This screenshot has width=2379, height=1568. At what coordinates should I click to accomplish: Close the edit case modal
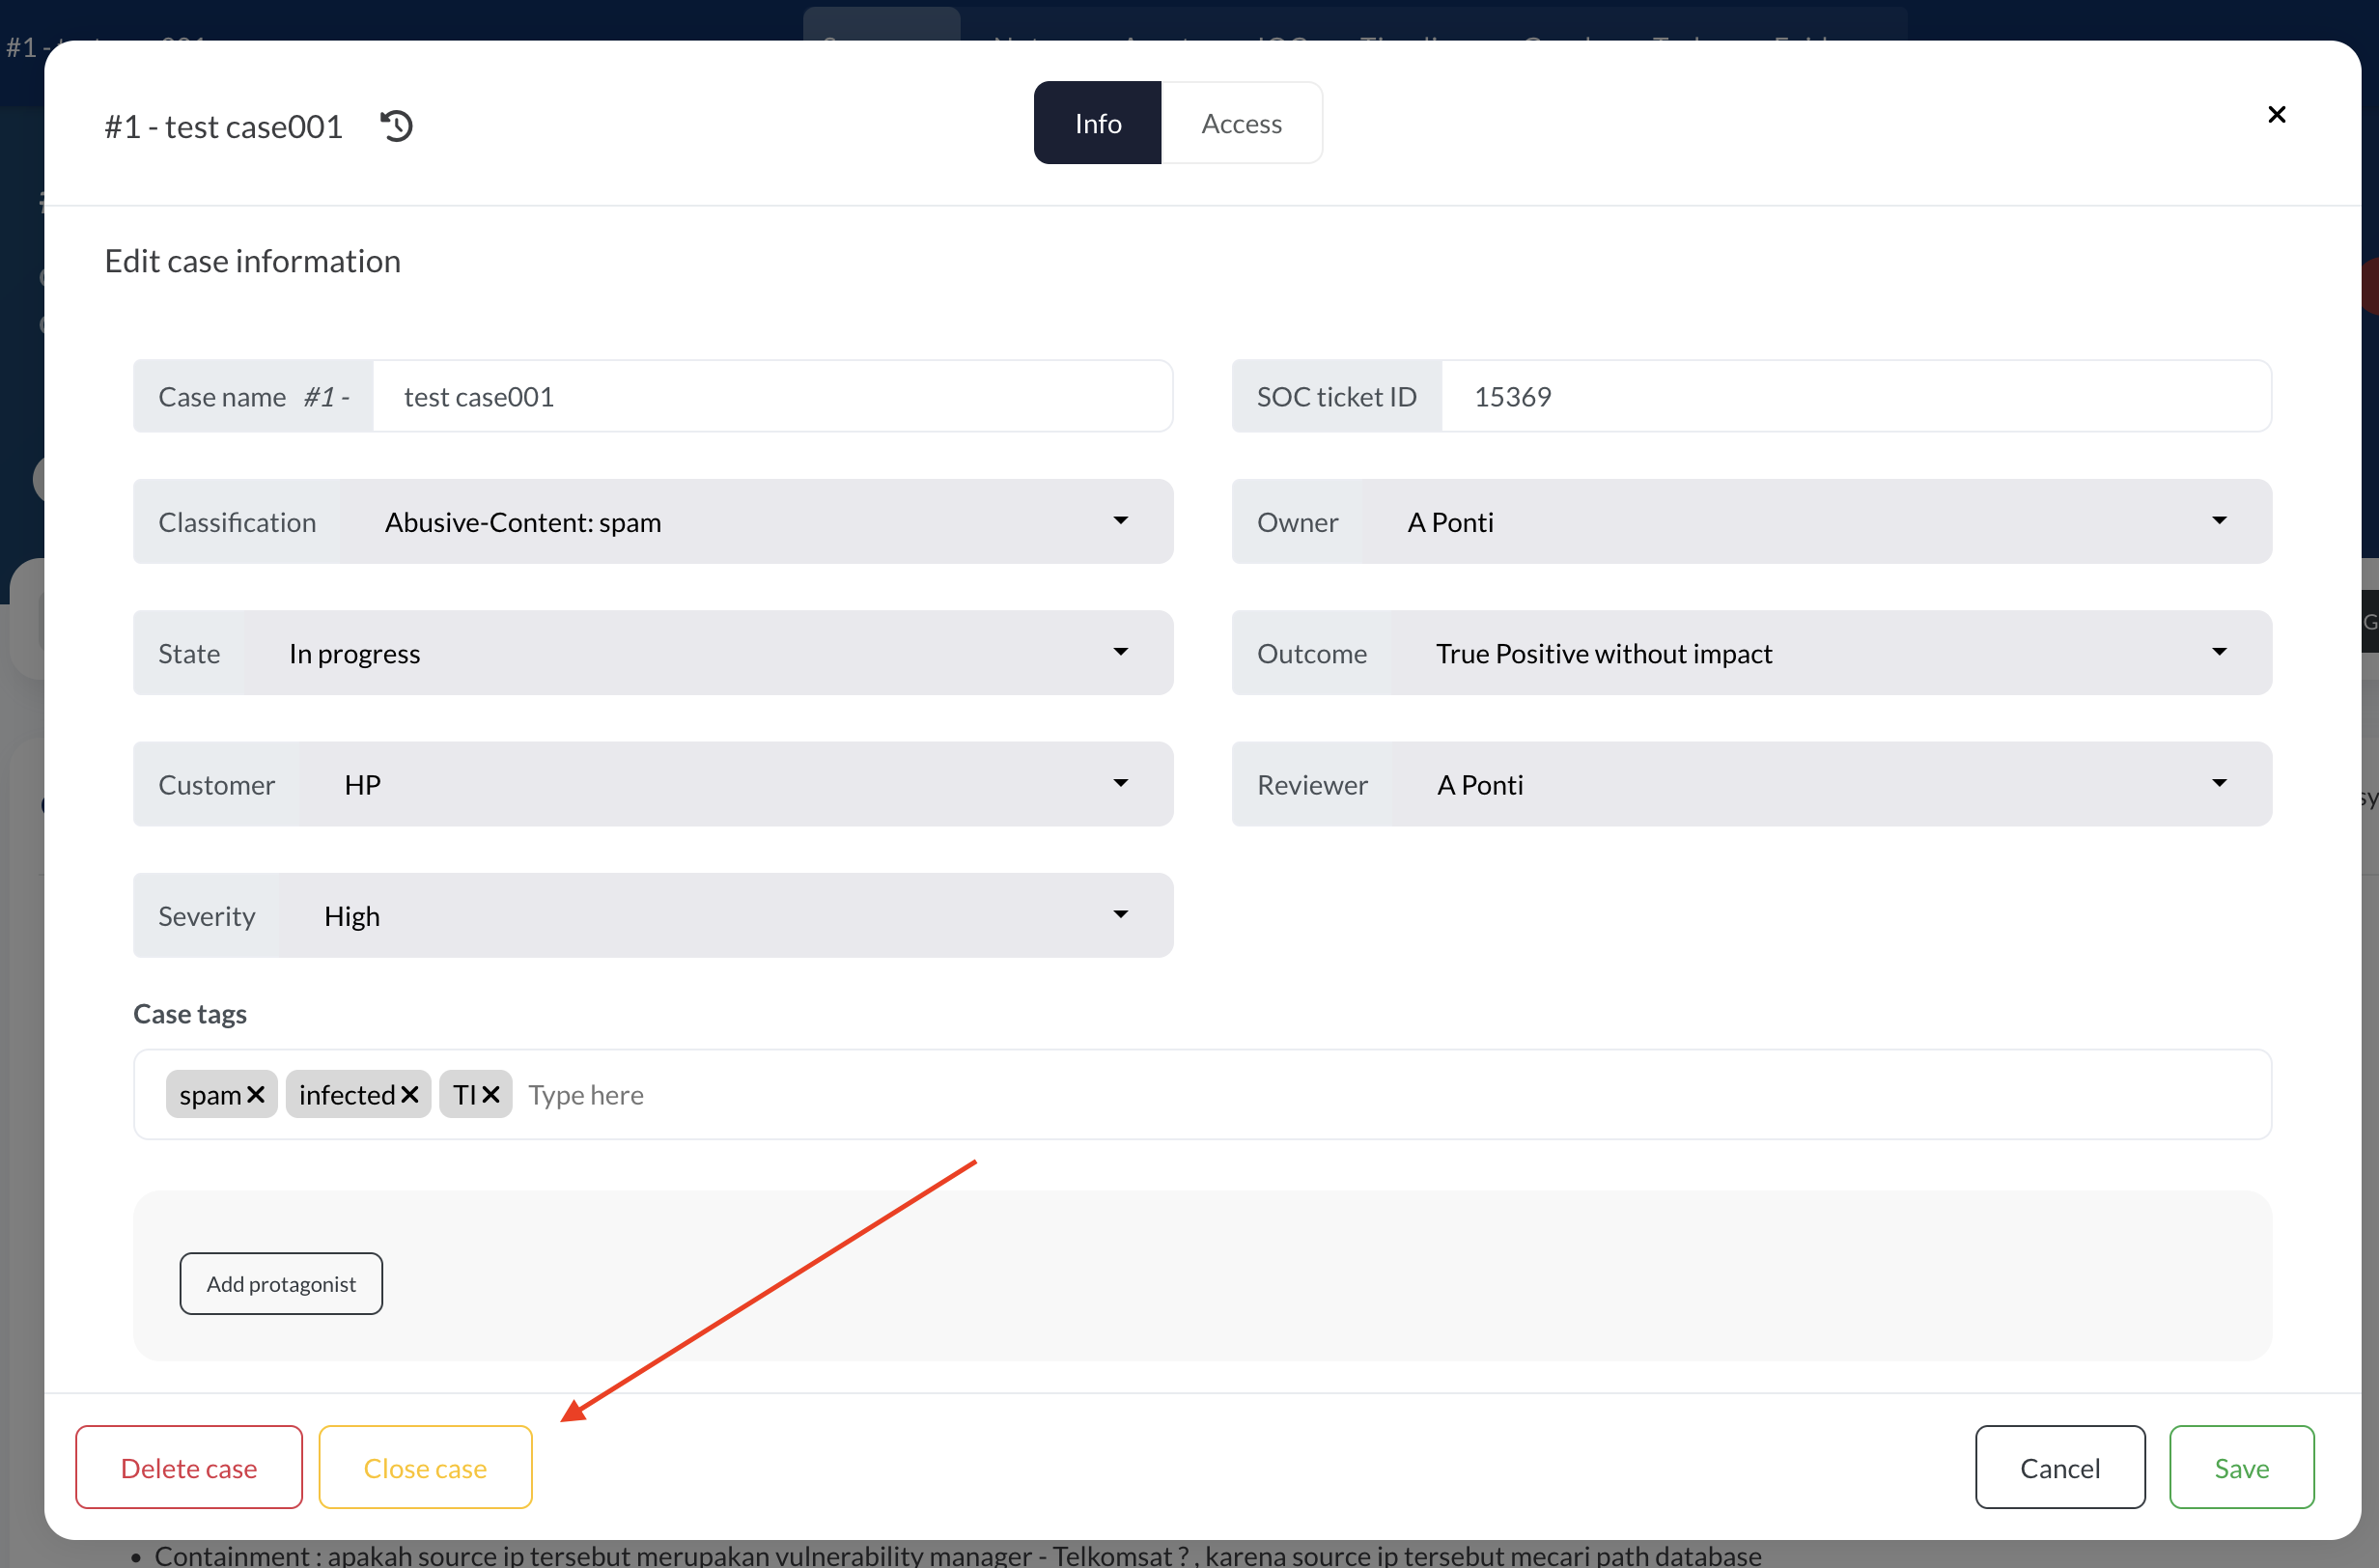2276,115
